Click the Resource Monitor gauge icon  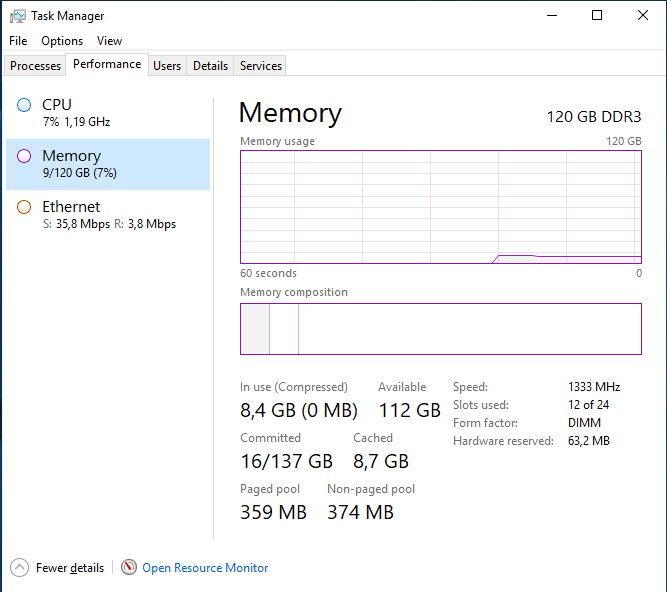coord(129,568)
